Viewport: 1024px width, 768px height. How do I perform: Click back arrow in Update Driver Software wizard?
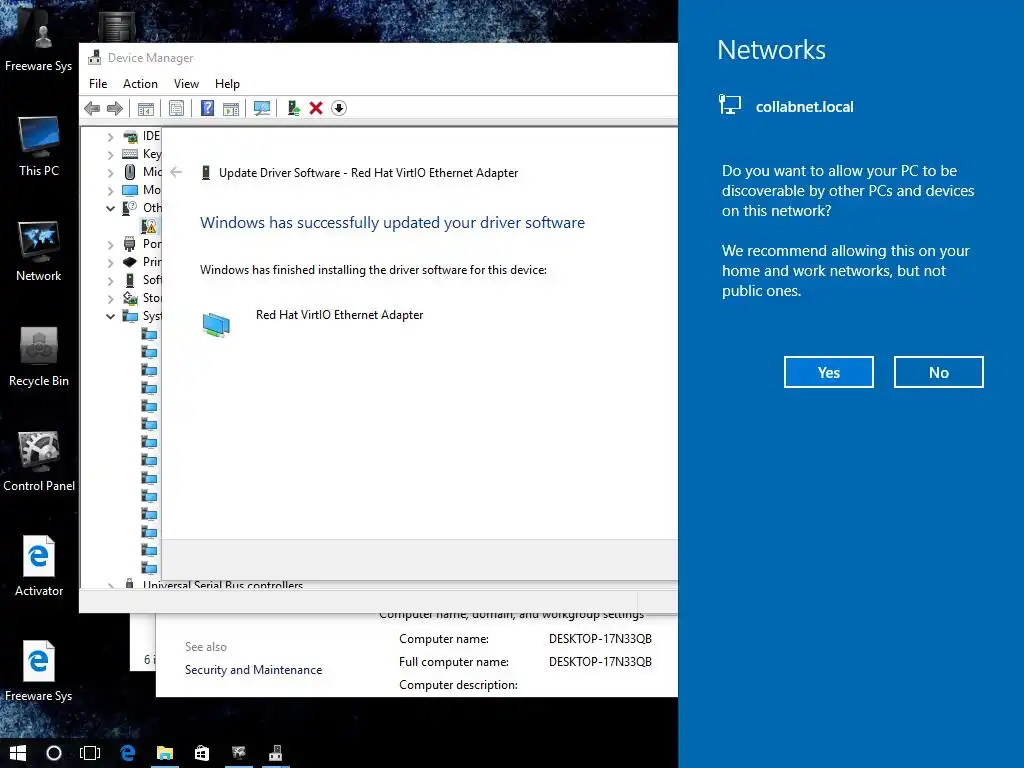[x=176, y=172]
